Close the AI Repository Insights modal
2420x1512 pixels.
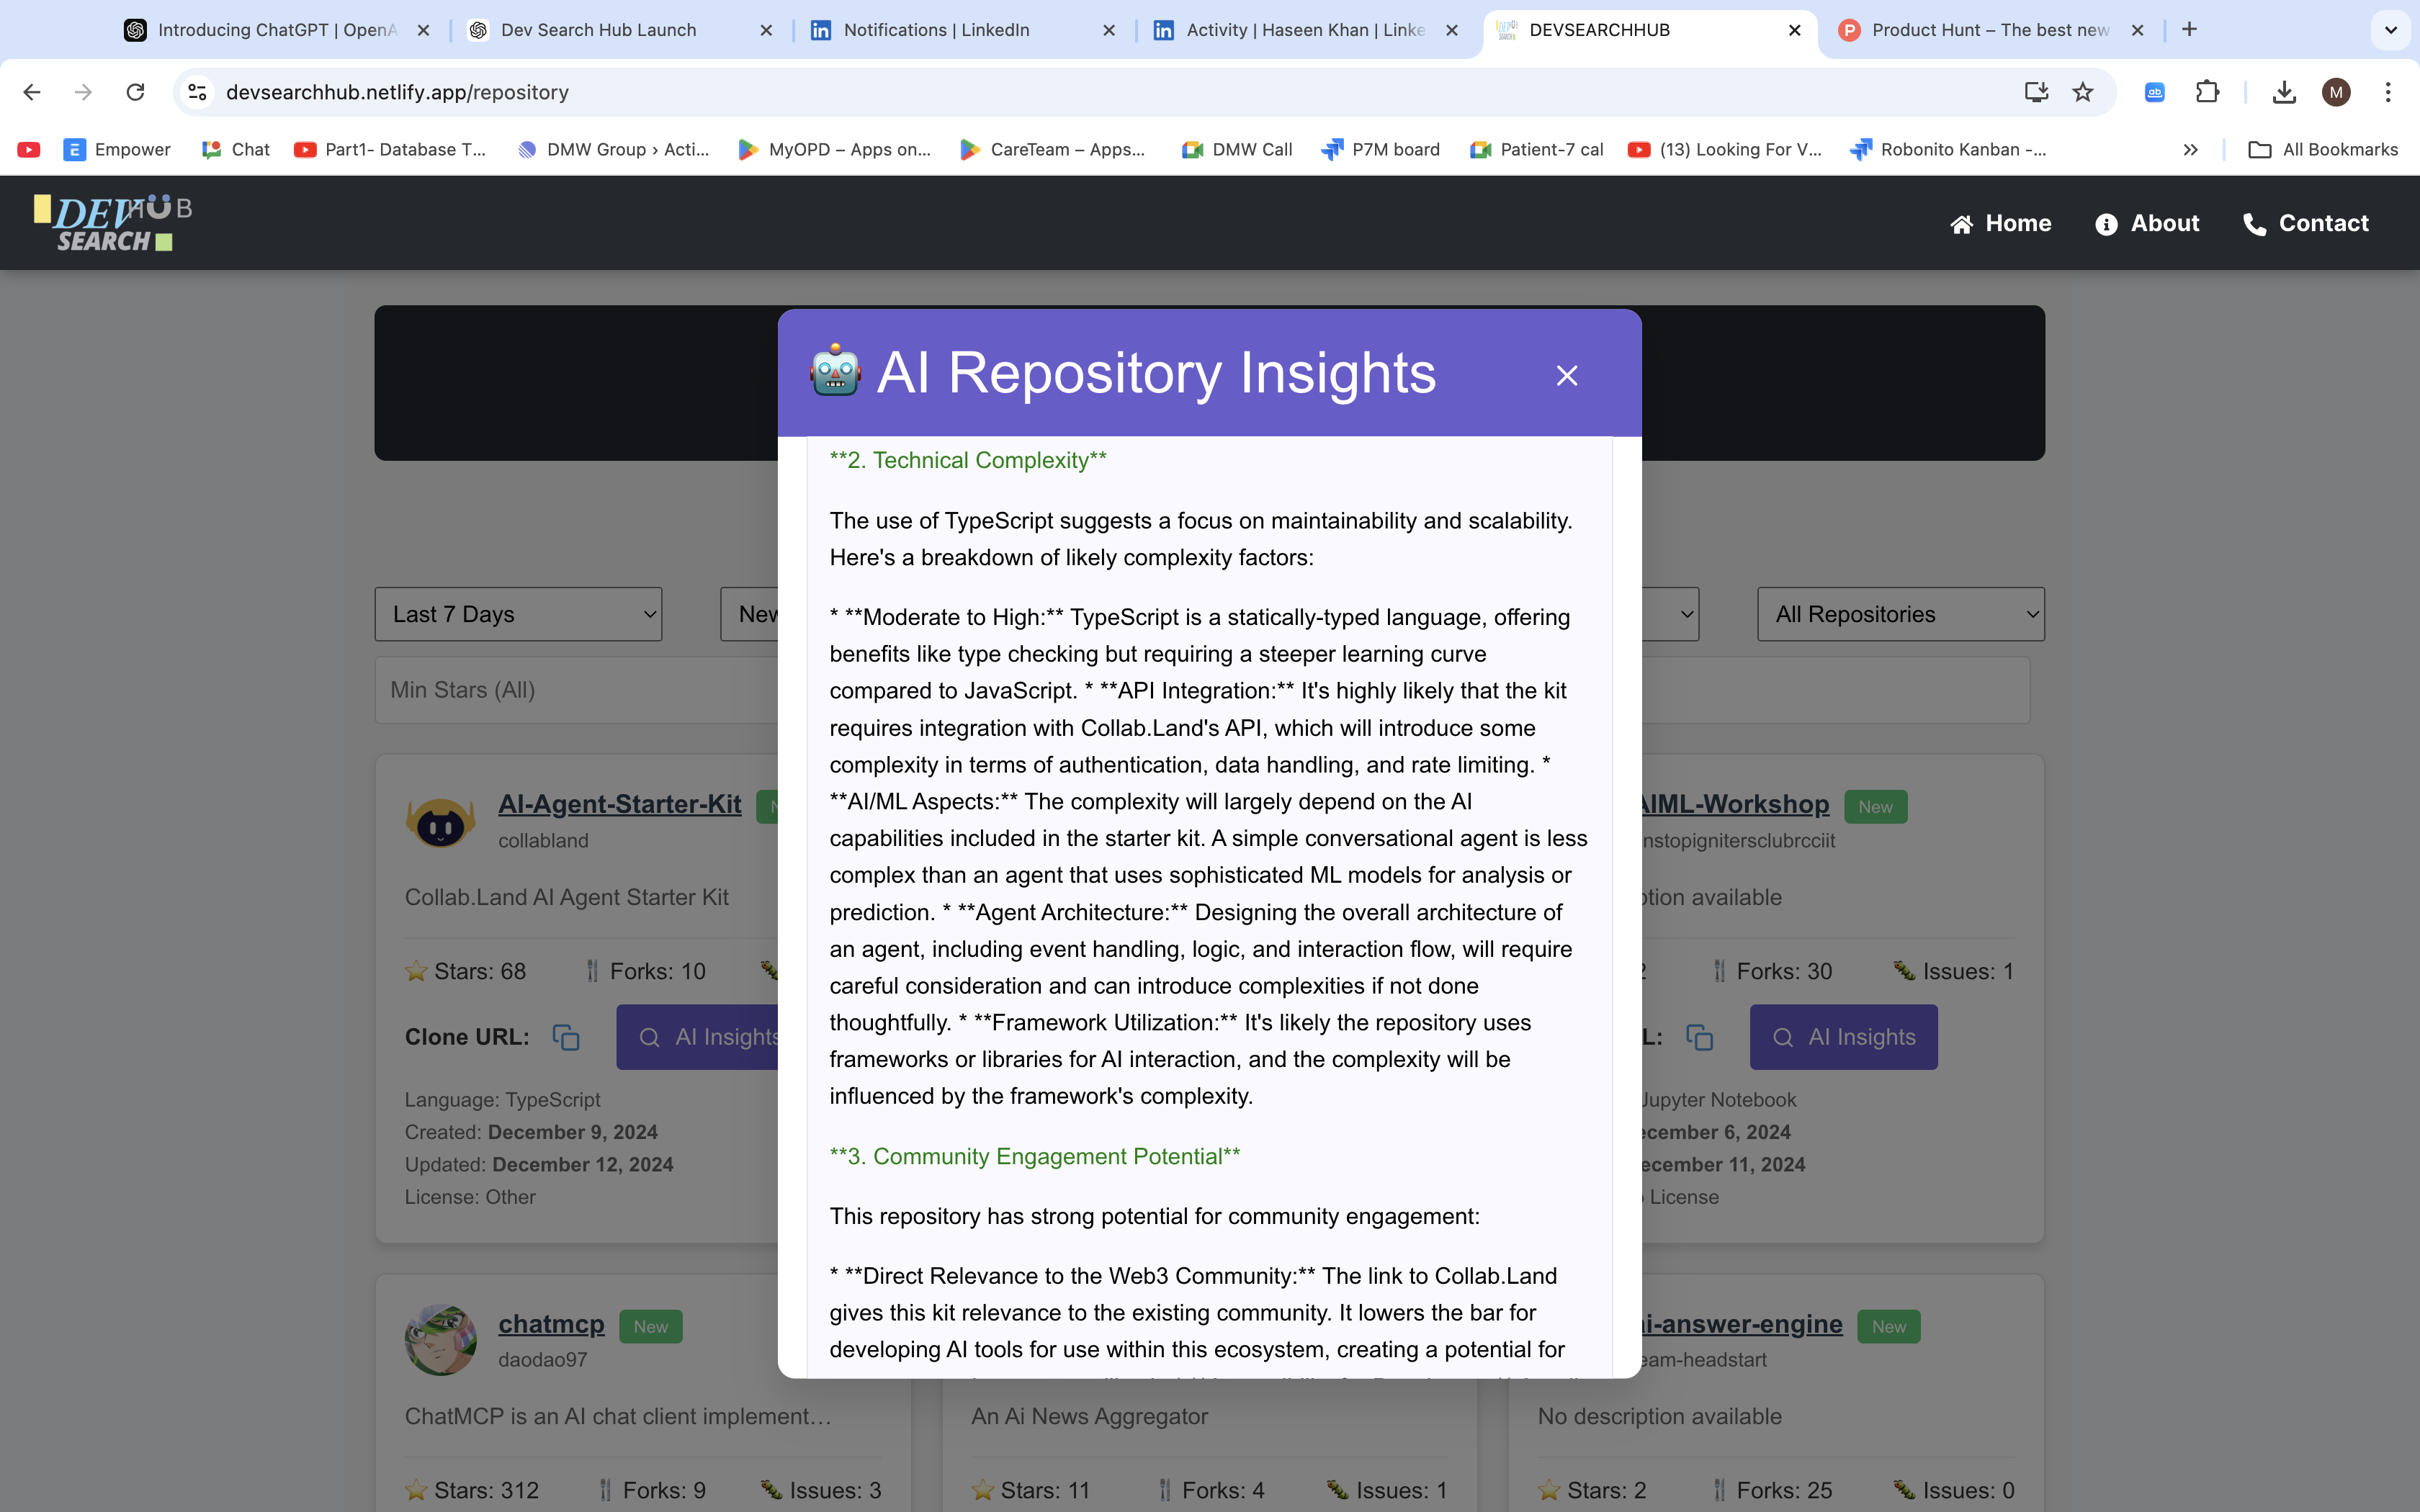point(1566,376)
